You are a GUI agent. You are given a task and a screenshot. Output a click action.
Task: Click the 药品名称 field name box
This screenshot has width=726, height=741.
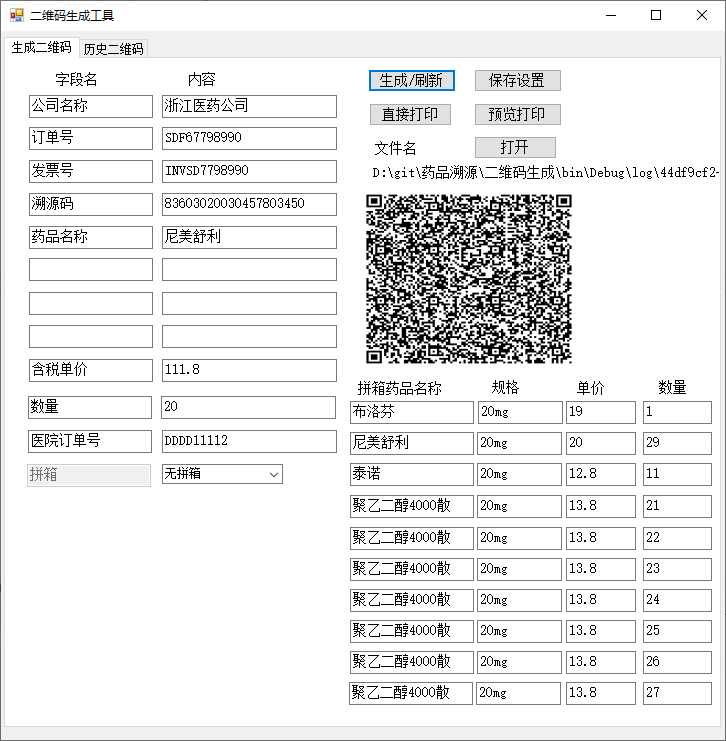pyautogui.click(x=91, y=237)
